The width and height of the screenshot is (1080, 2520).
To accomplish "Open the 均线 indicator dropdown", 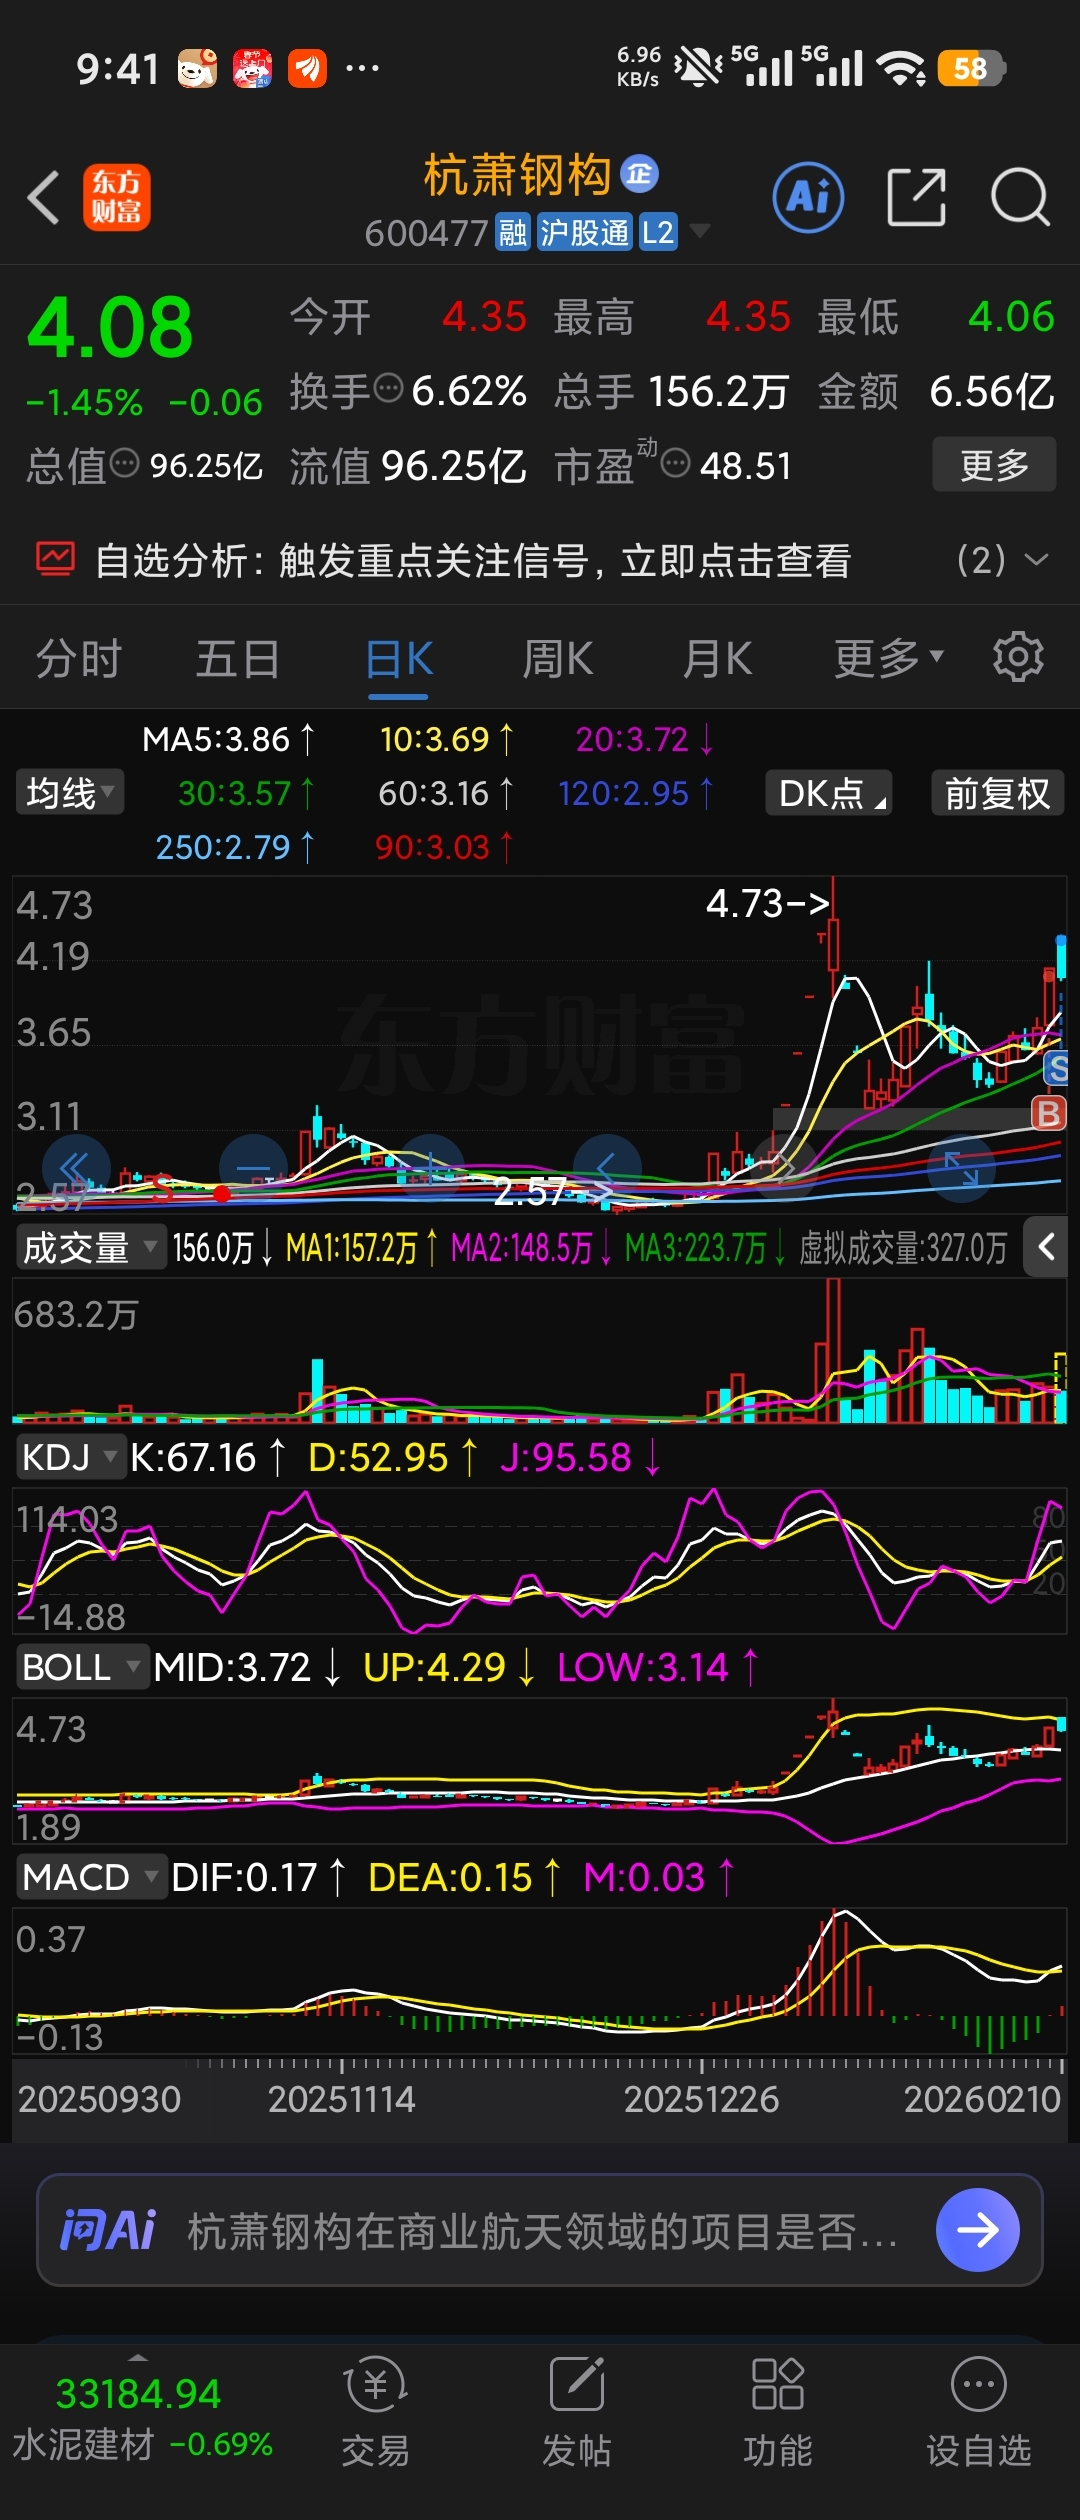I will [70, 793].
